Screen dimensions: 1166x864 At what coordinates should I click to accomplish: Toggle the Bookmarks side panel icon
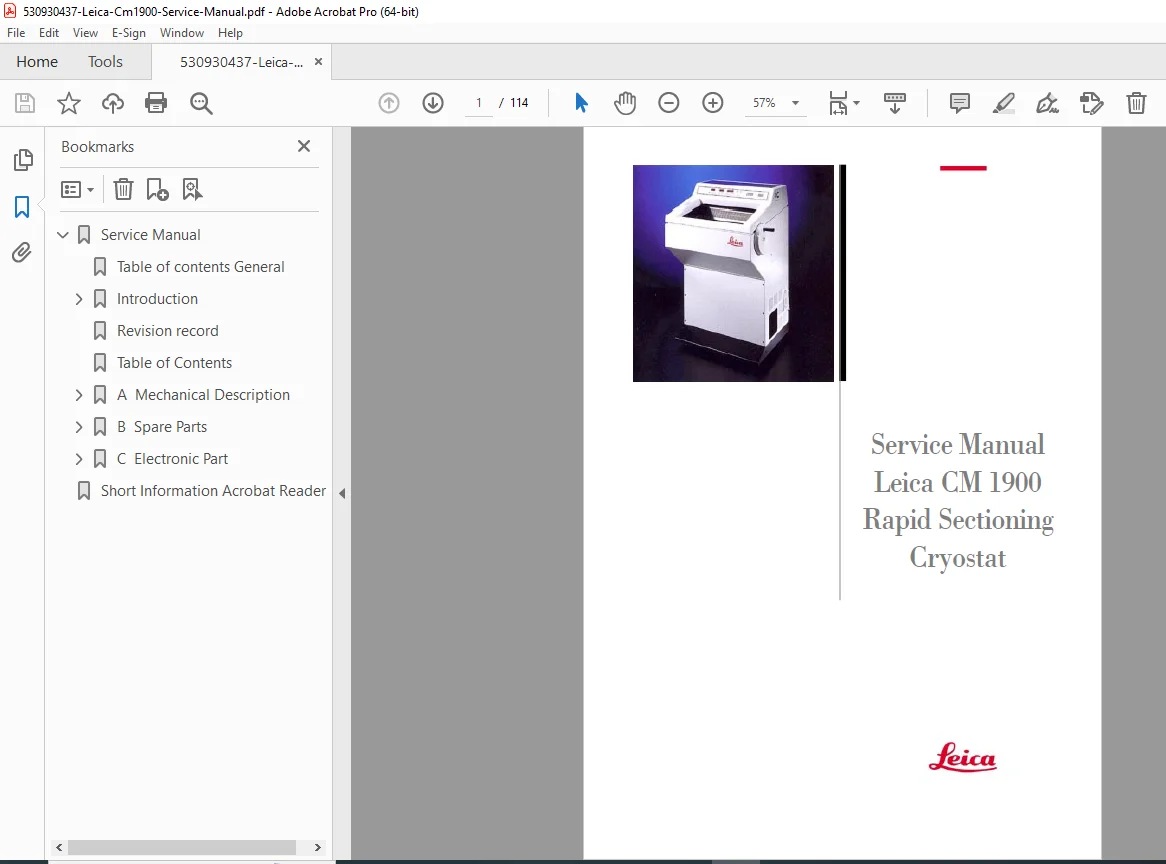tap(22, 207)
